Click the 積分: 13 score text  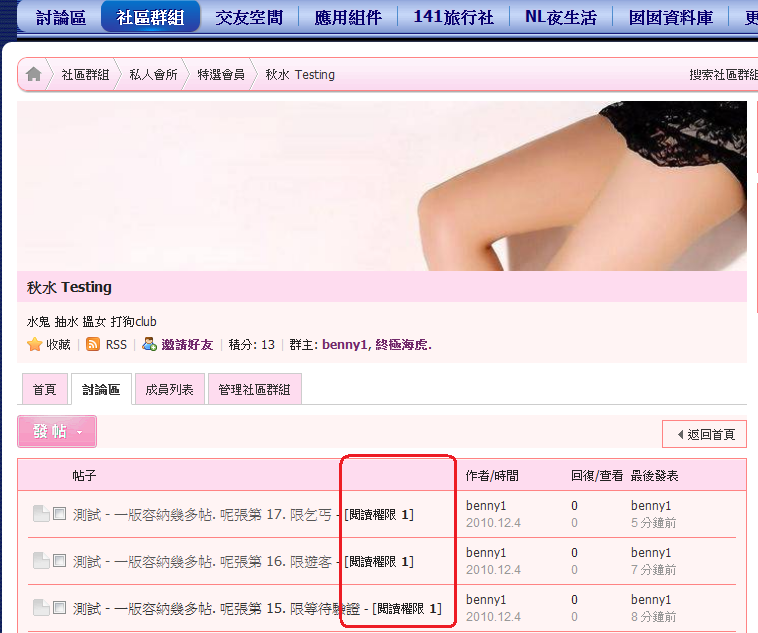251,344
